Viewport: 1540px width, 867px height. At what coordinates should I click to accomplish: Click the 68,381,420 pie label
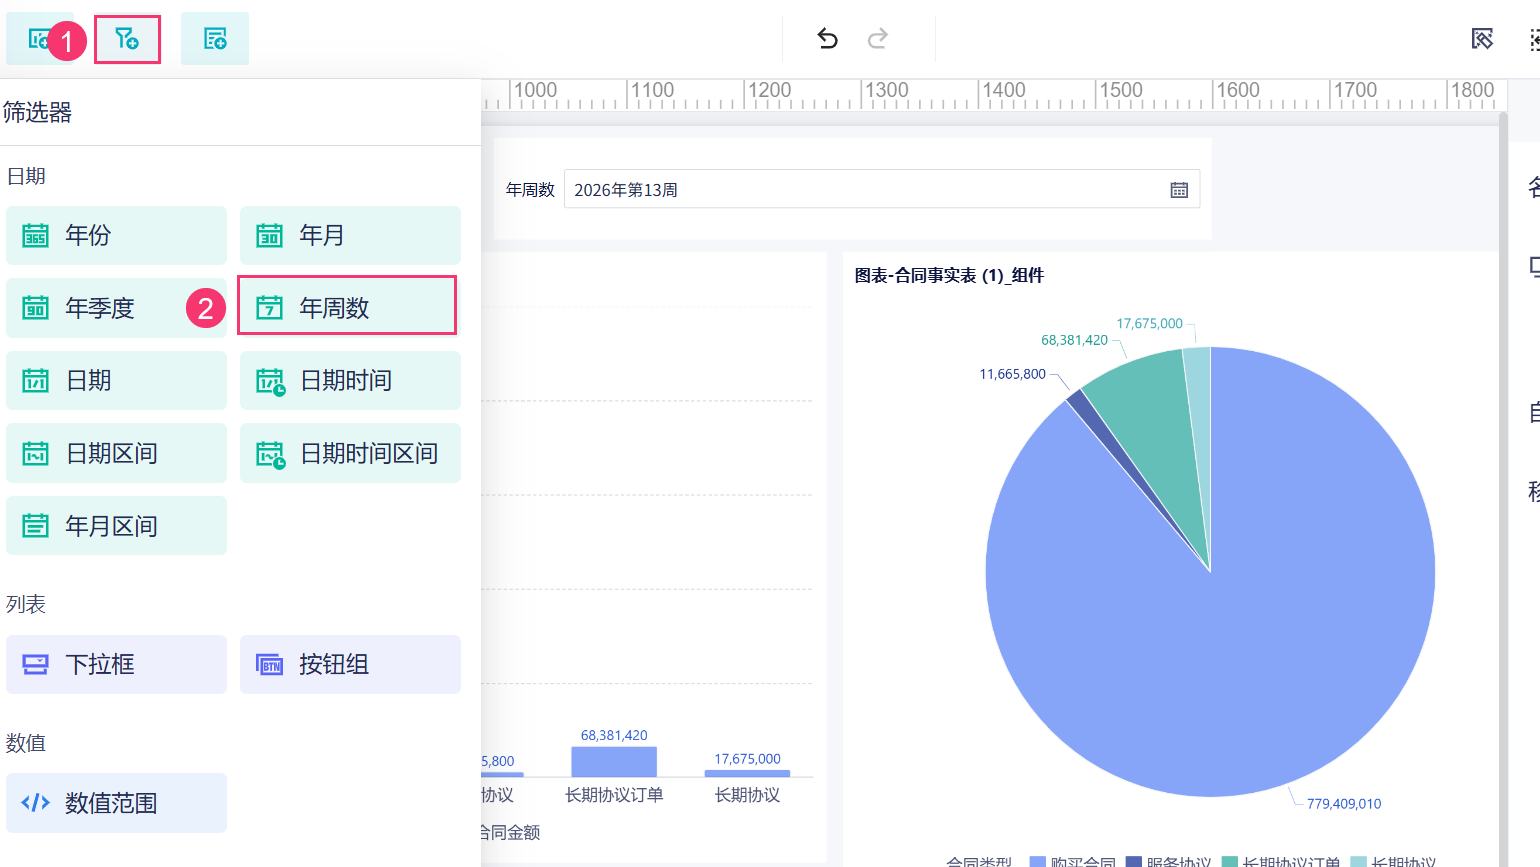(x=1074, y=340)
